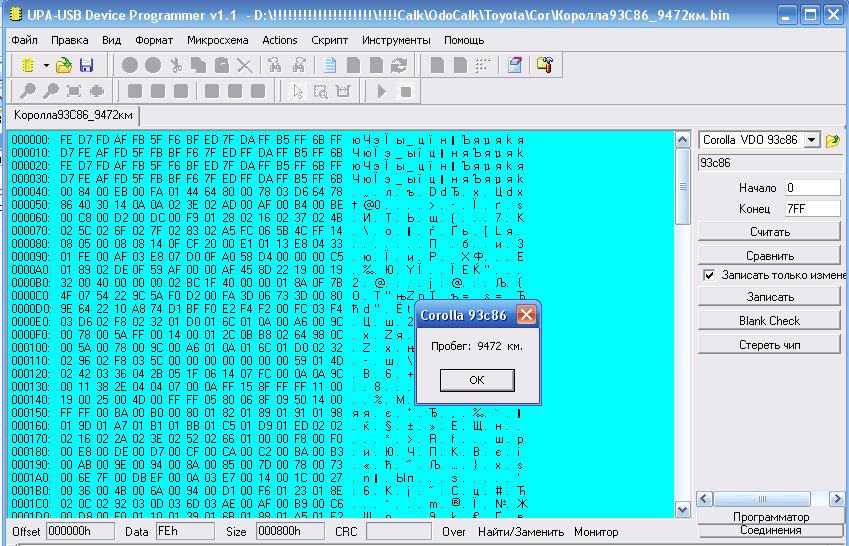Viewport: 849px width, 546px height.
Task: Open the Микросхема menu
Action: tap(218, 40)
